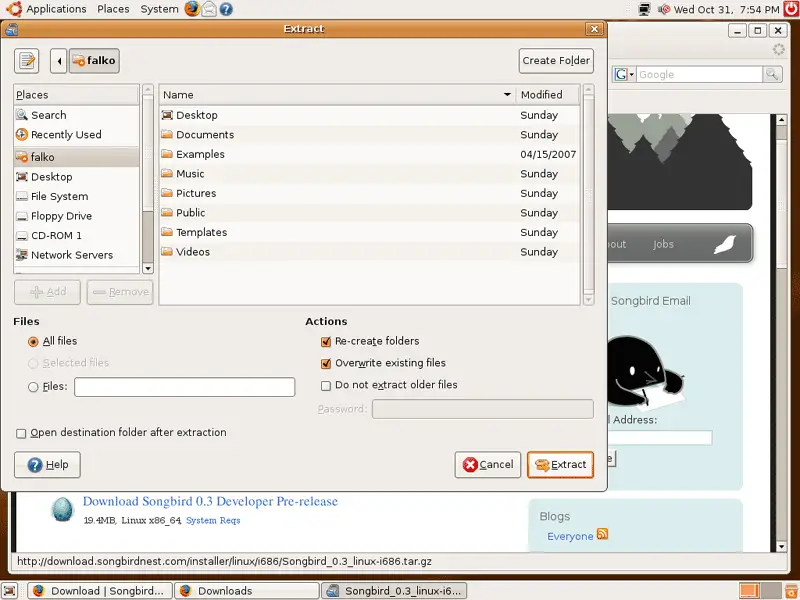Launch Firefox from top panel icon

coord(192,9)
